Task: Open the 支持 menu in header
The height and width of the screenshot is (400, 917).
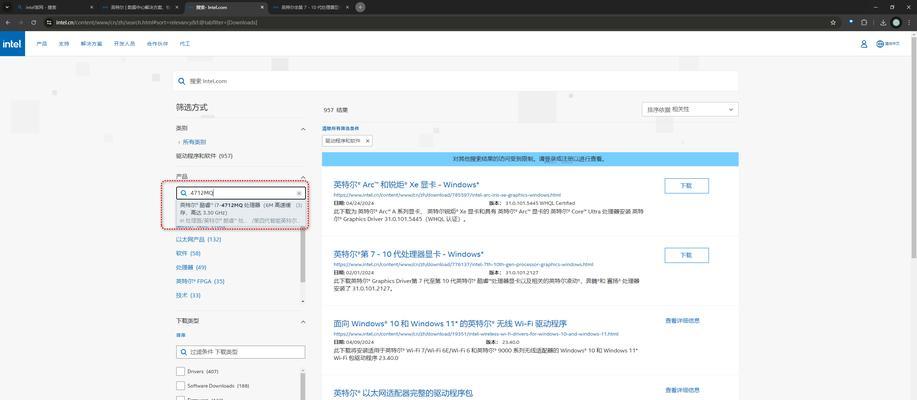Action: [64, 44]
